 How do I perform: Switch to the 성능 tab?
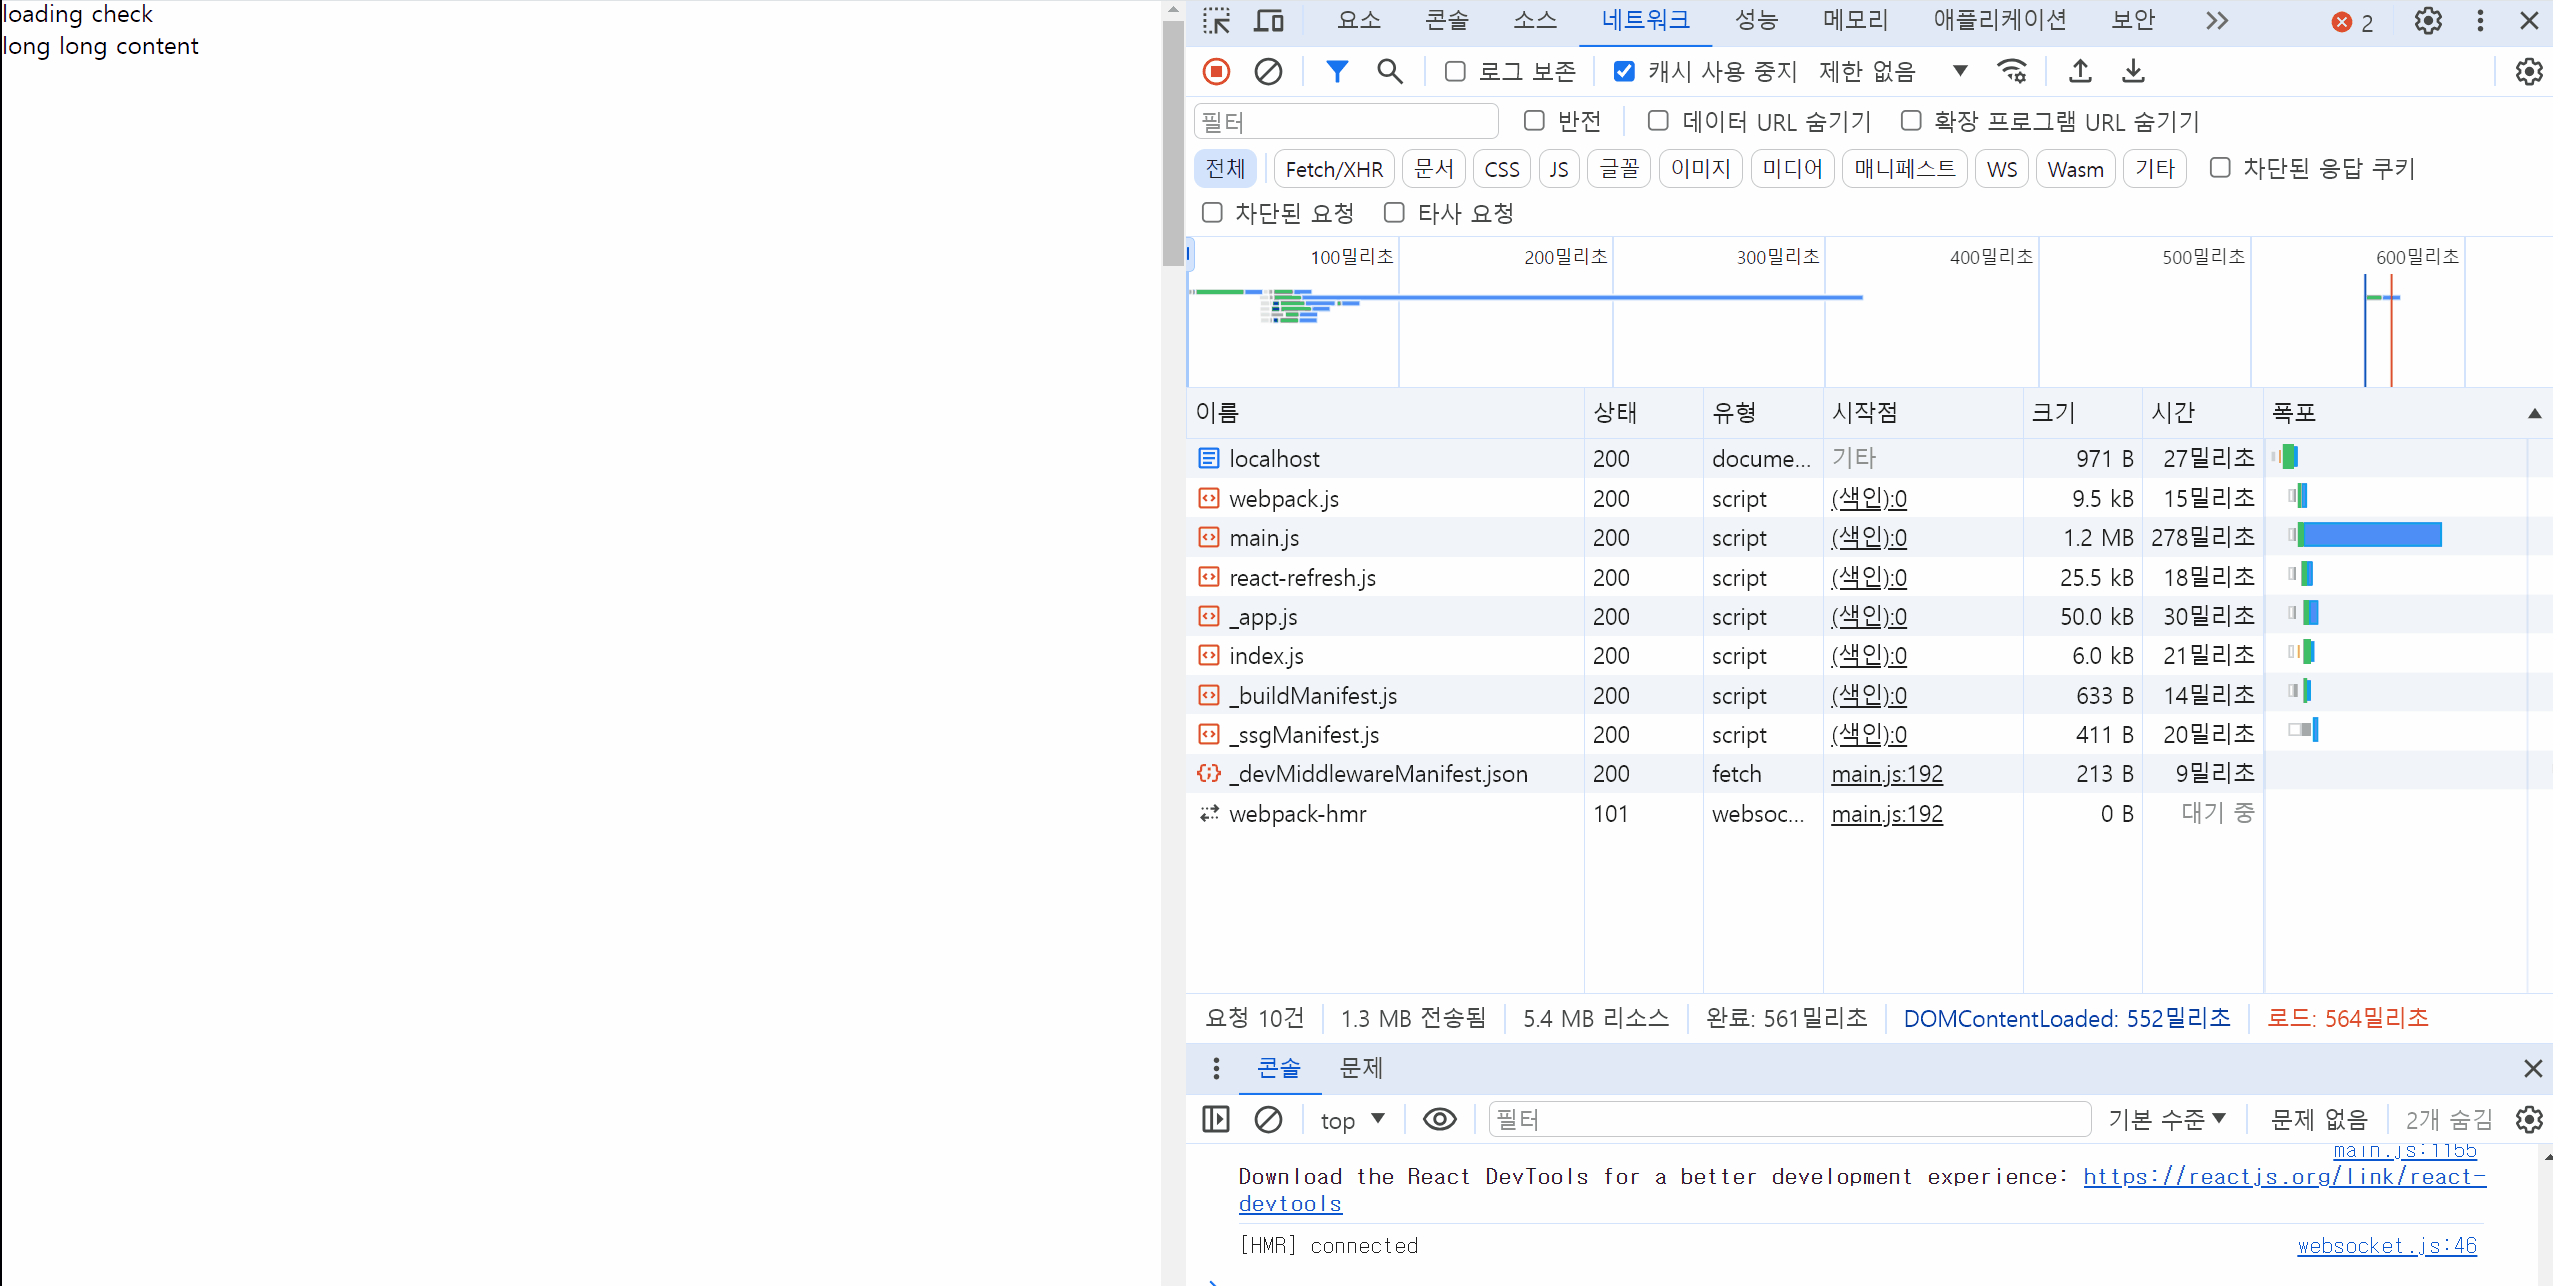[1756, 21]
